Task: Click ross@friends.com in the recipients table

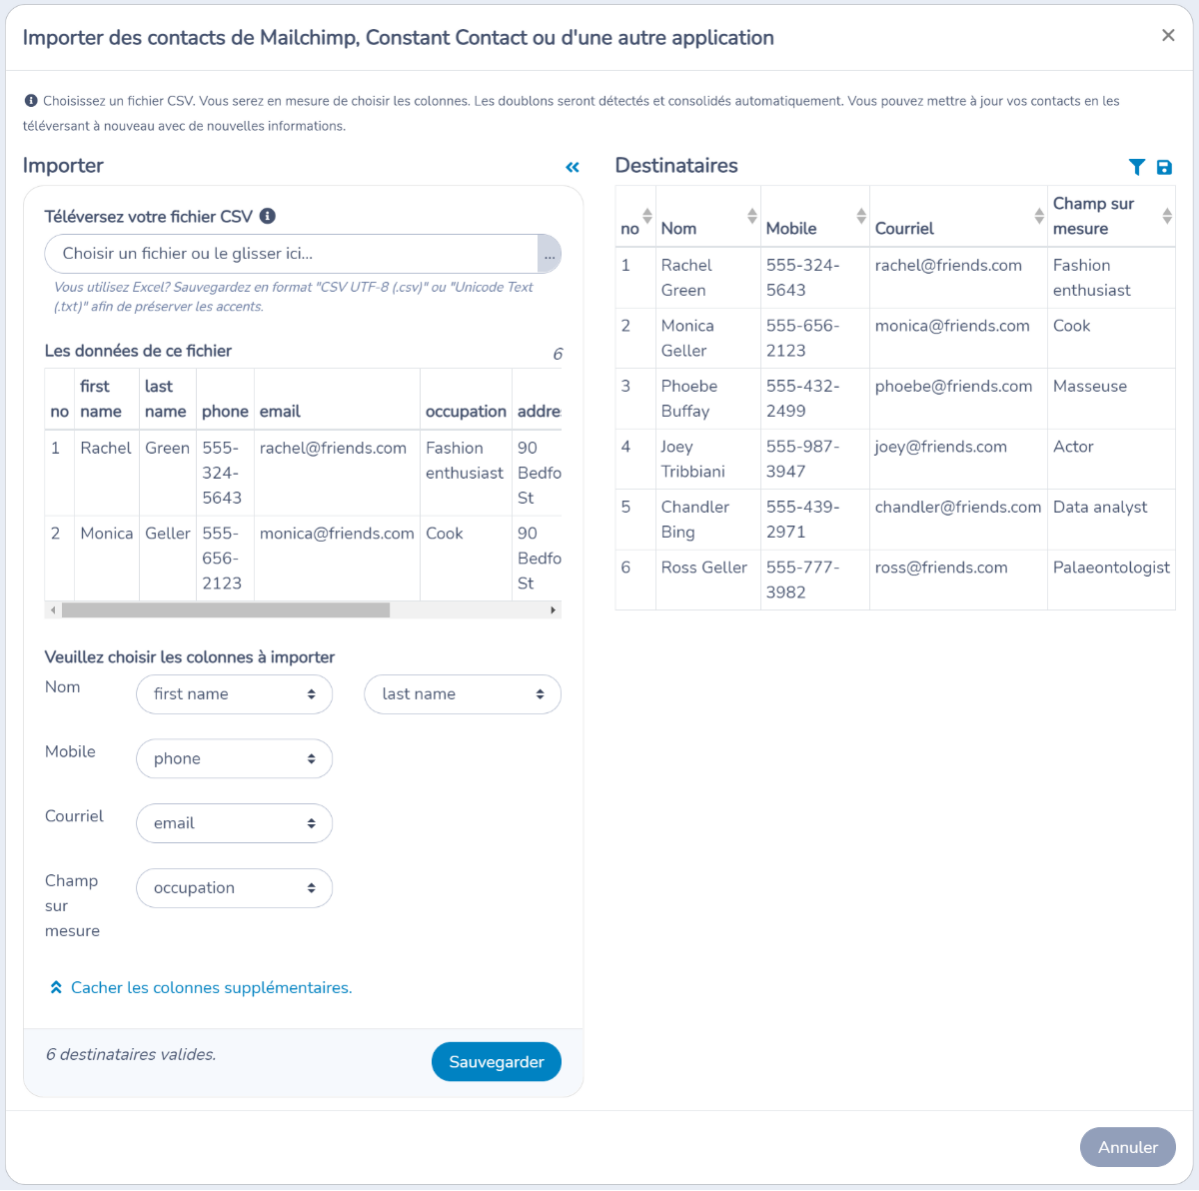Action: click(x=941, y=567)
